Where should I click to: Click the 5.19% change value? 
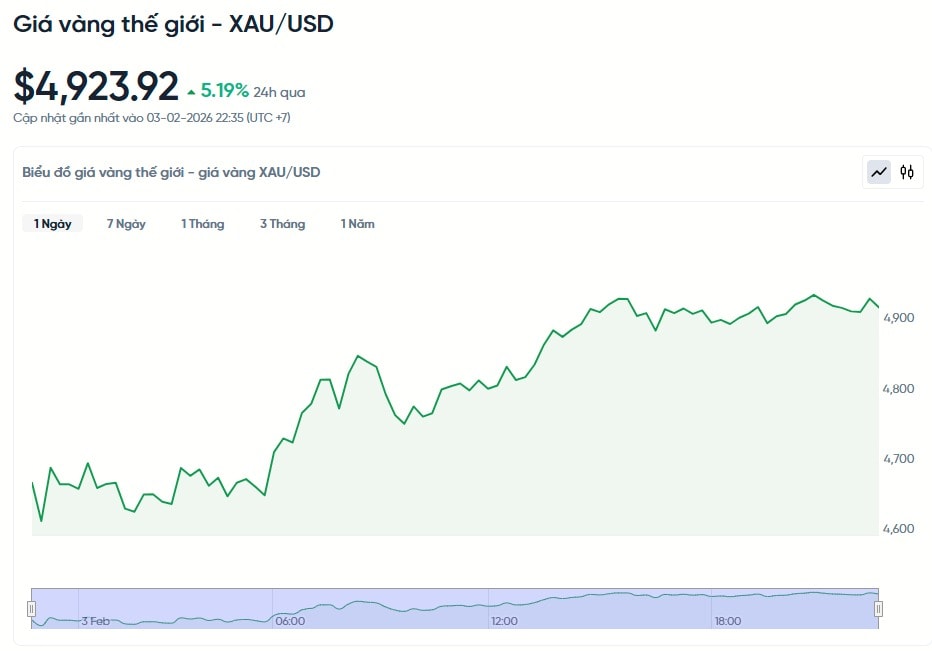pyautogui.click(x=225, y=91)
